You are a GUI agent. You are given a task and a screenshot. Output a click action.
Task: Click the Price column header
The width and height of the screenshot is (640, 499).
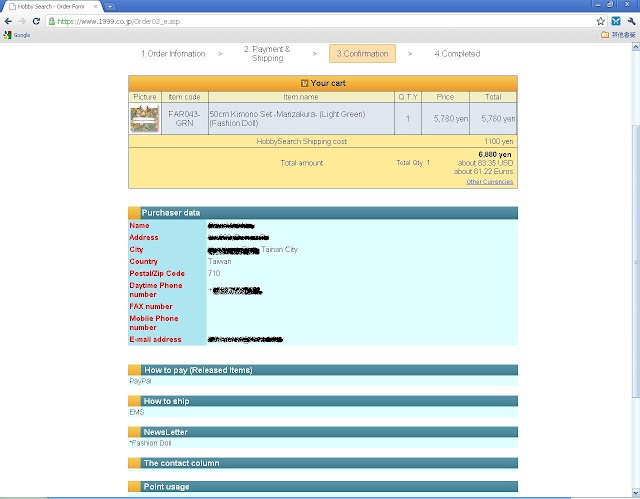pos(445,97)
